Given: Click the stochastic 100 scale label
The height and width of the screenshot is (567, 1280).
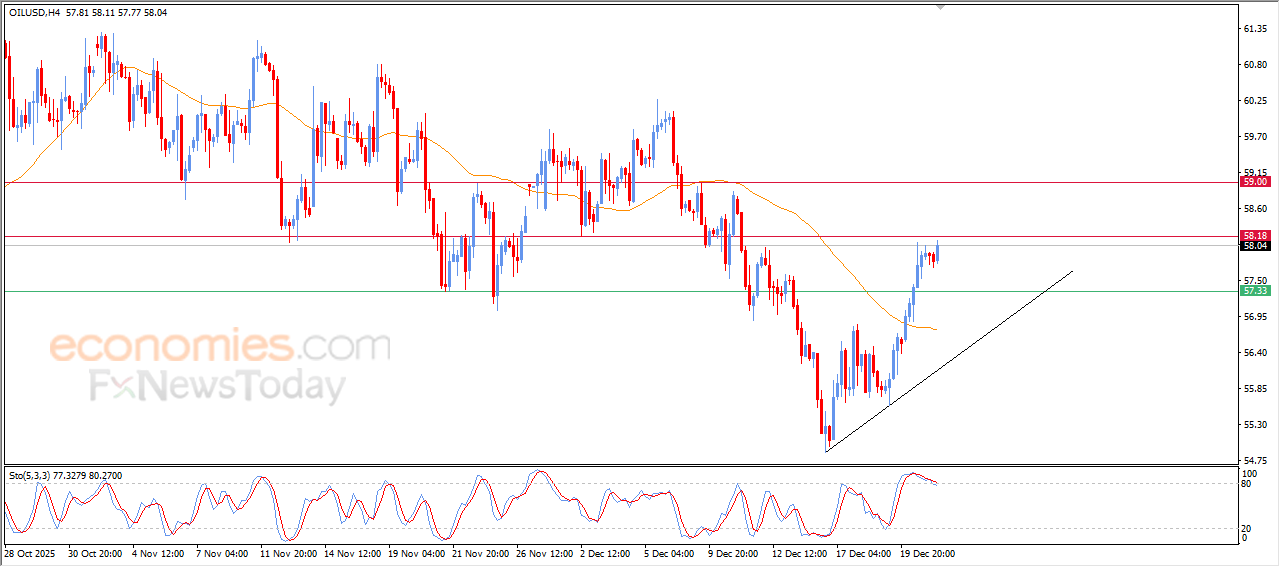Looking at the screenshot, I should [1249, 473].
